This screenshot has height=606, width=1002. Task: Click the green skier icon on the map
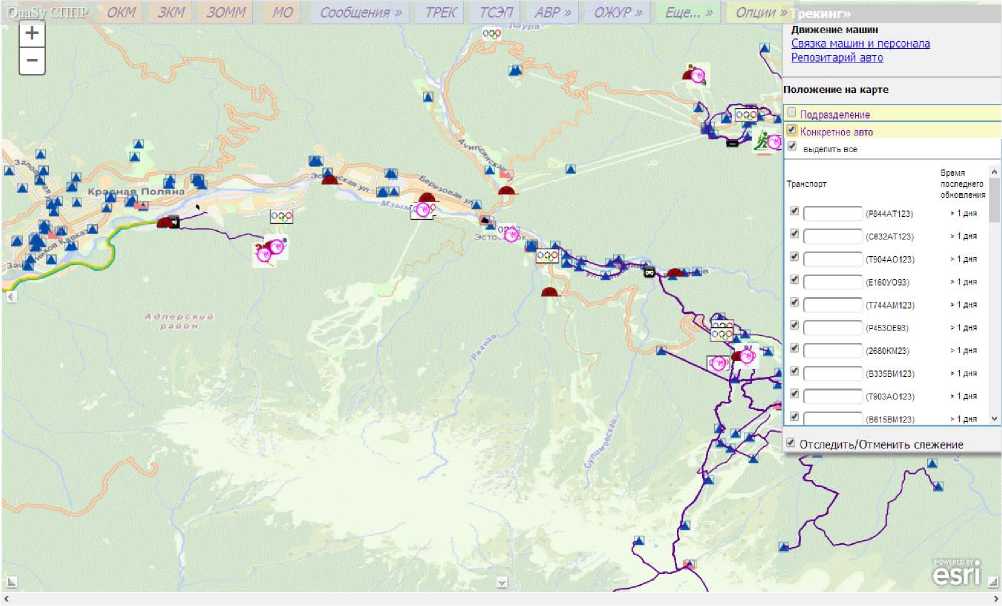pyautogui.click(x=765, y=139)
